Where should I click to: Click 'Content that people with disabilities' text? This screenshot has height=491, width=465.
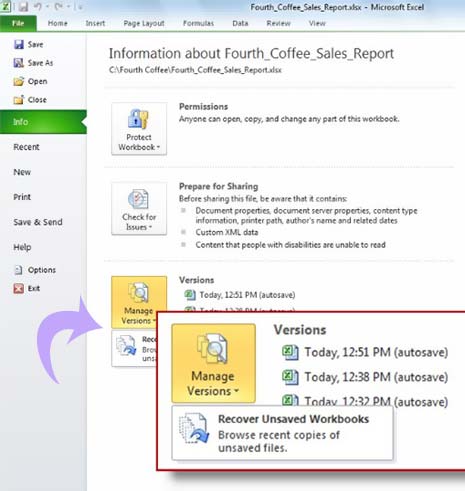pyautogui.click(x=290, y=245)
